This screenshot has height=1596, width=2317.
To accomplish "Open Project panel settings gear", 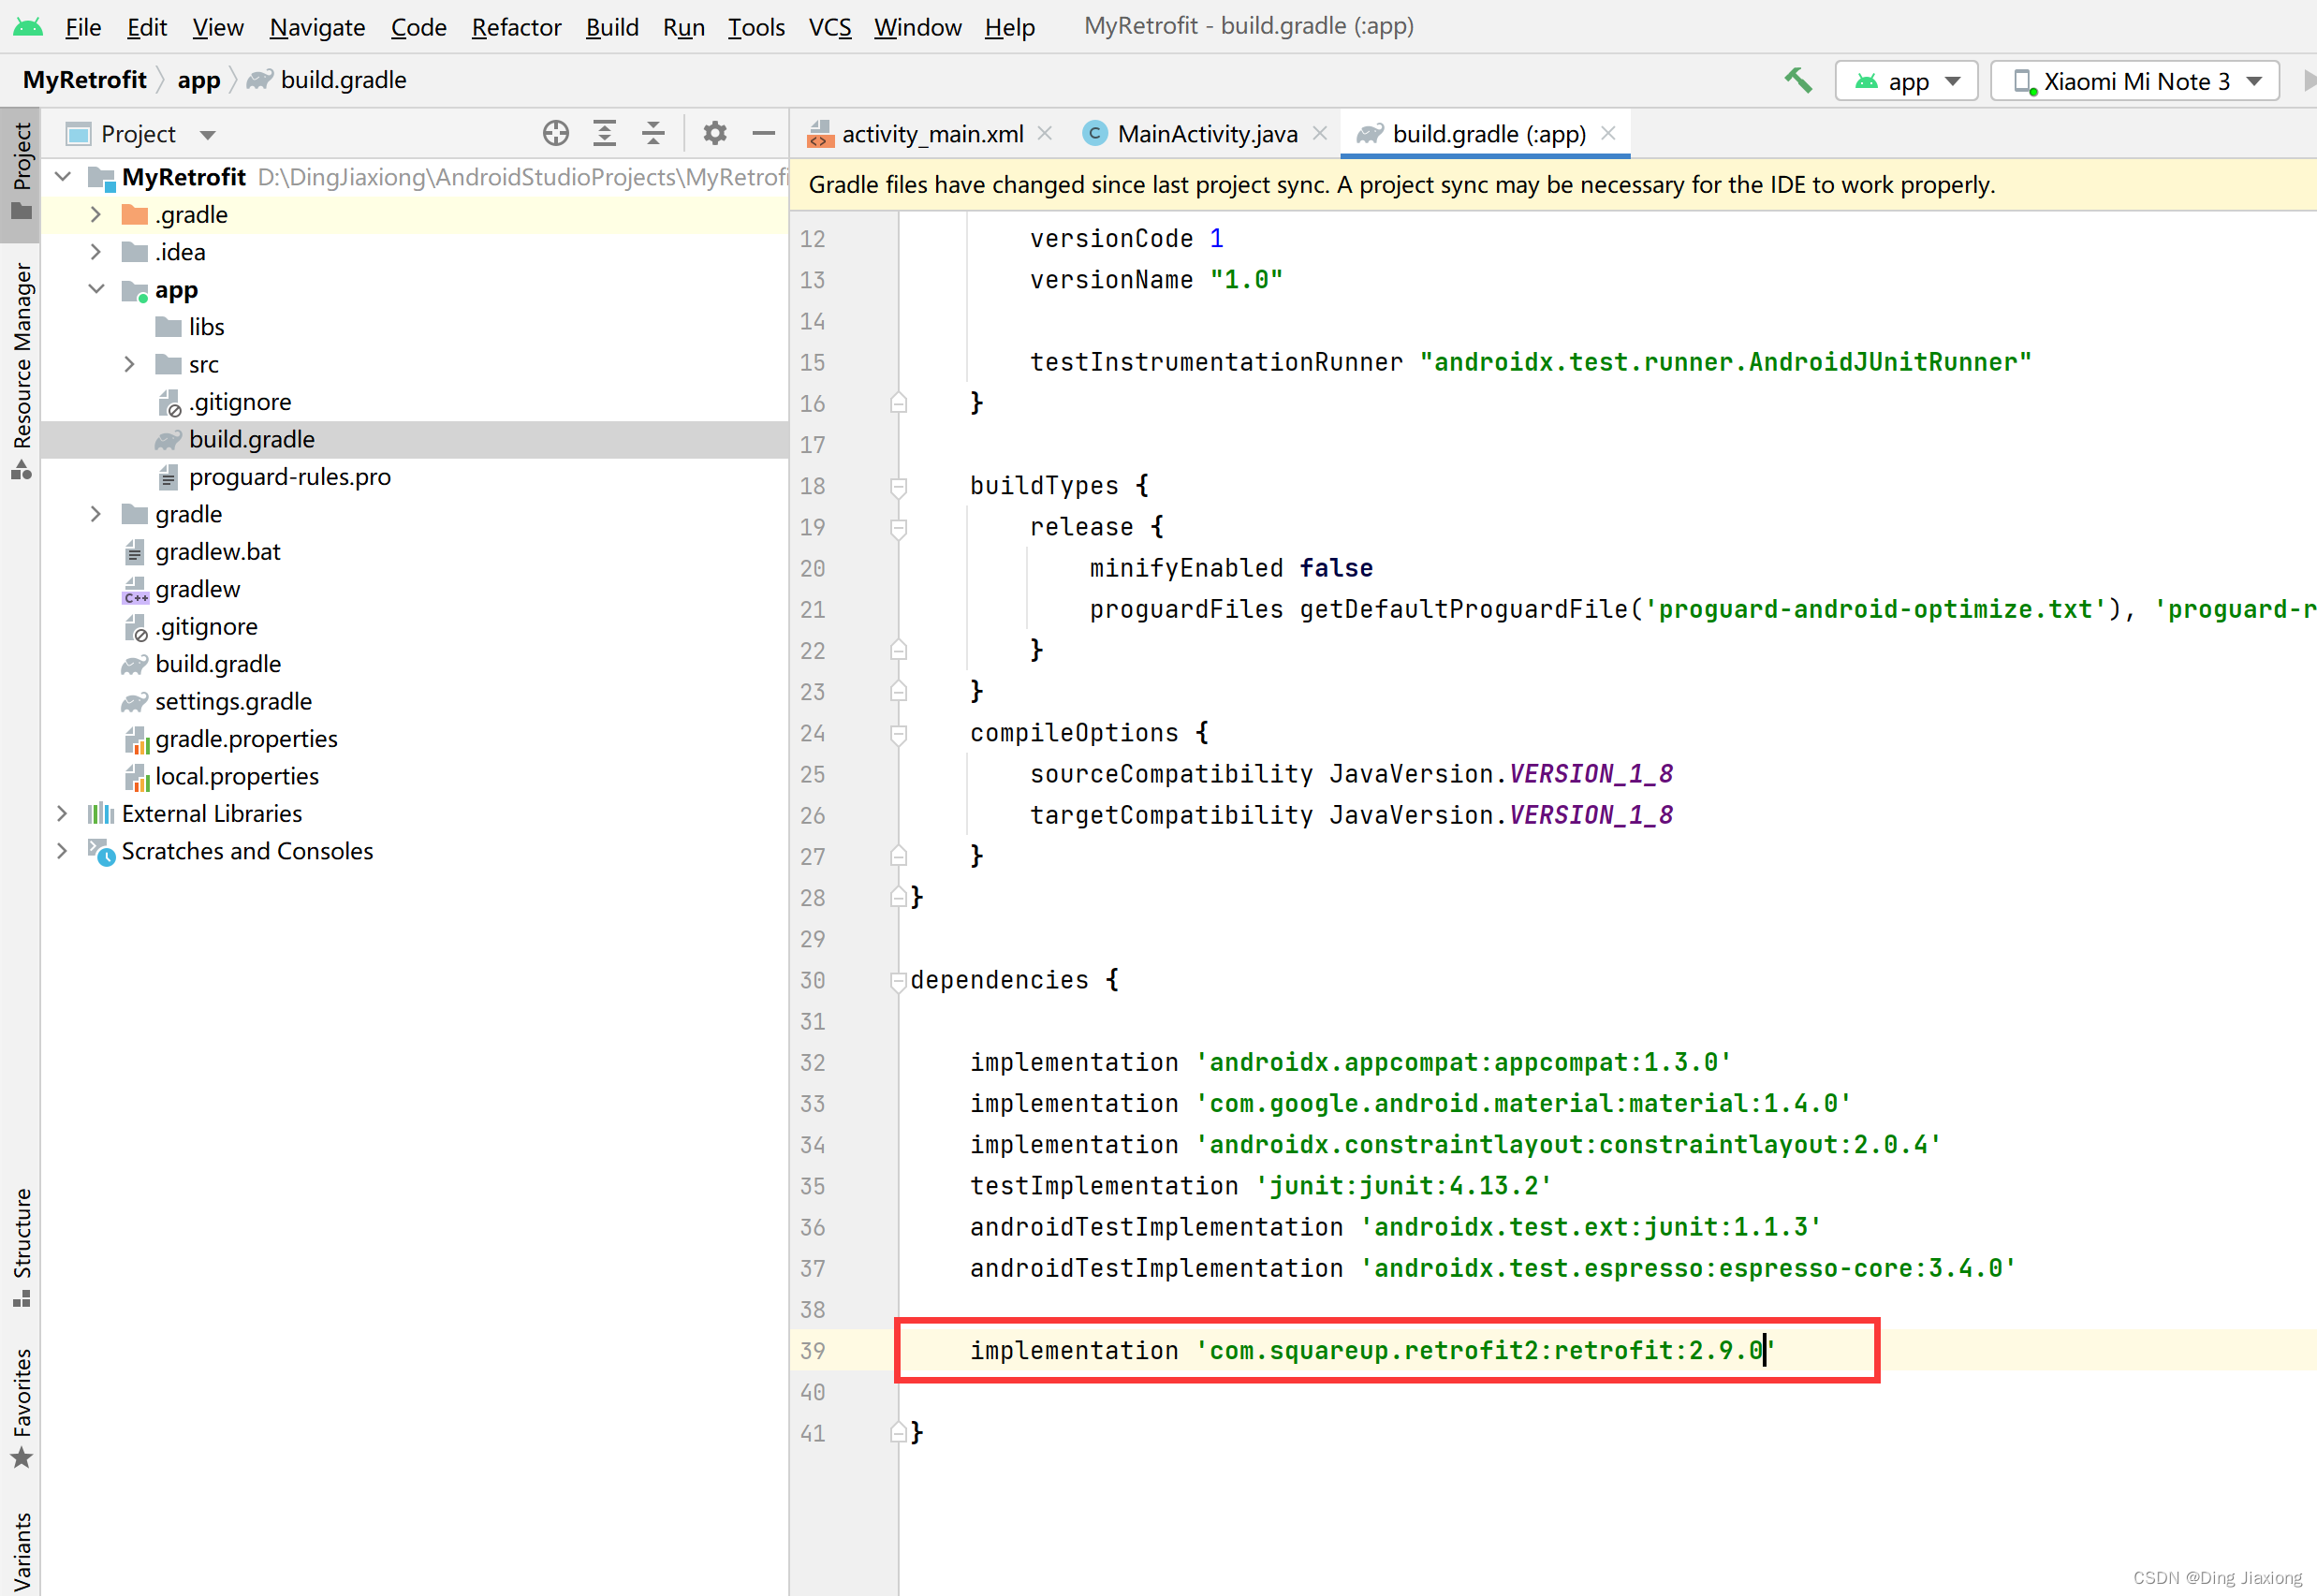I will tap(714, 133).
